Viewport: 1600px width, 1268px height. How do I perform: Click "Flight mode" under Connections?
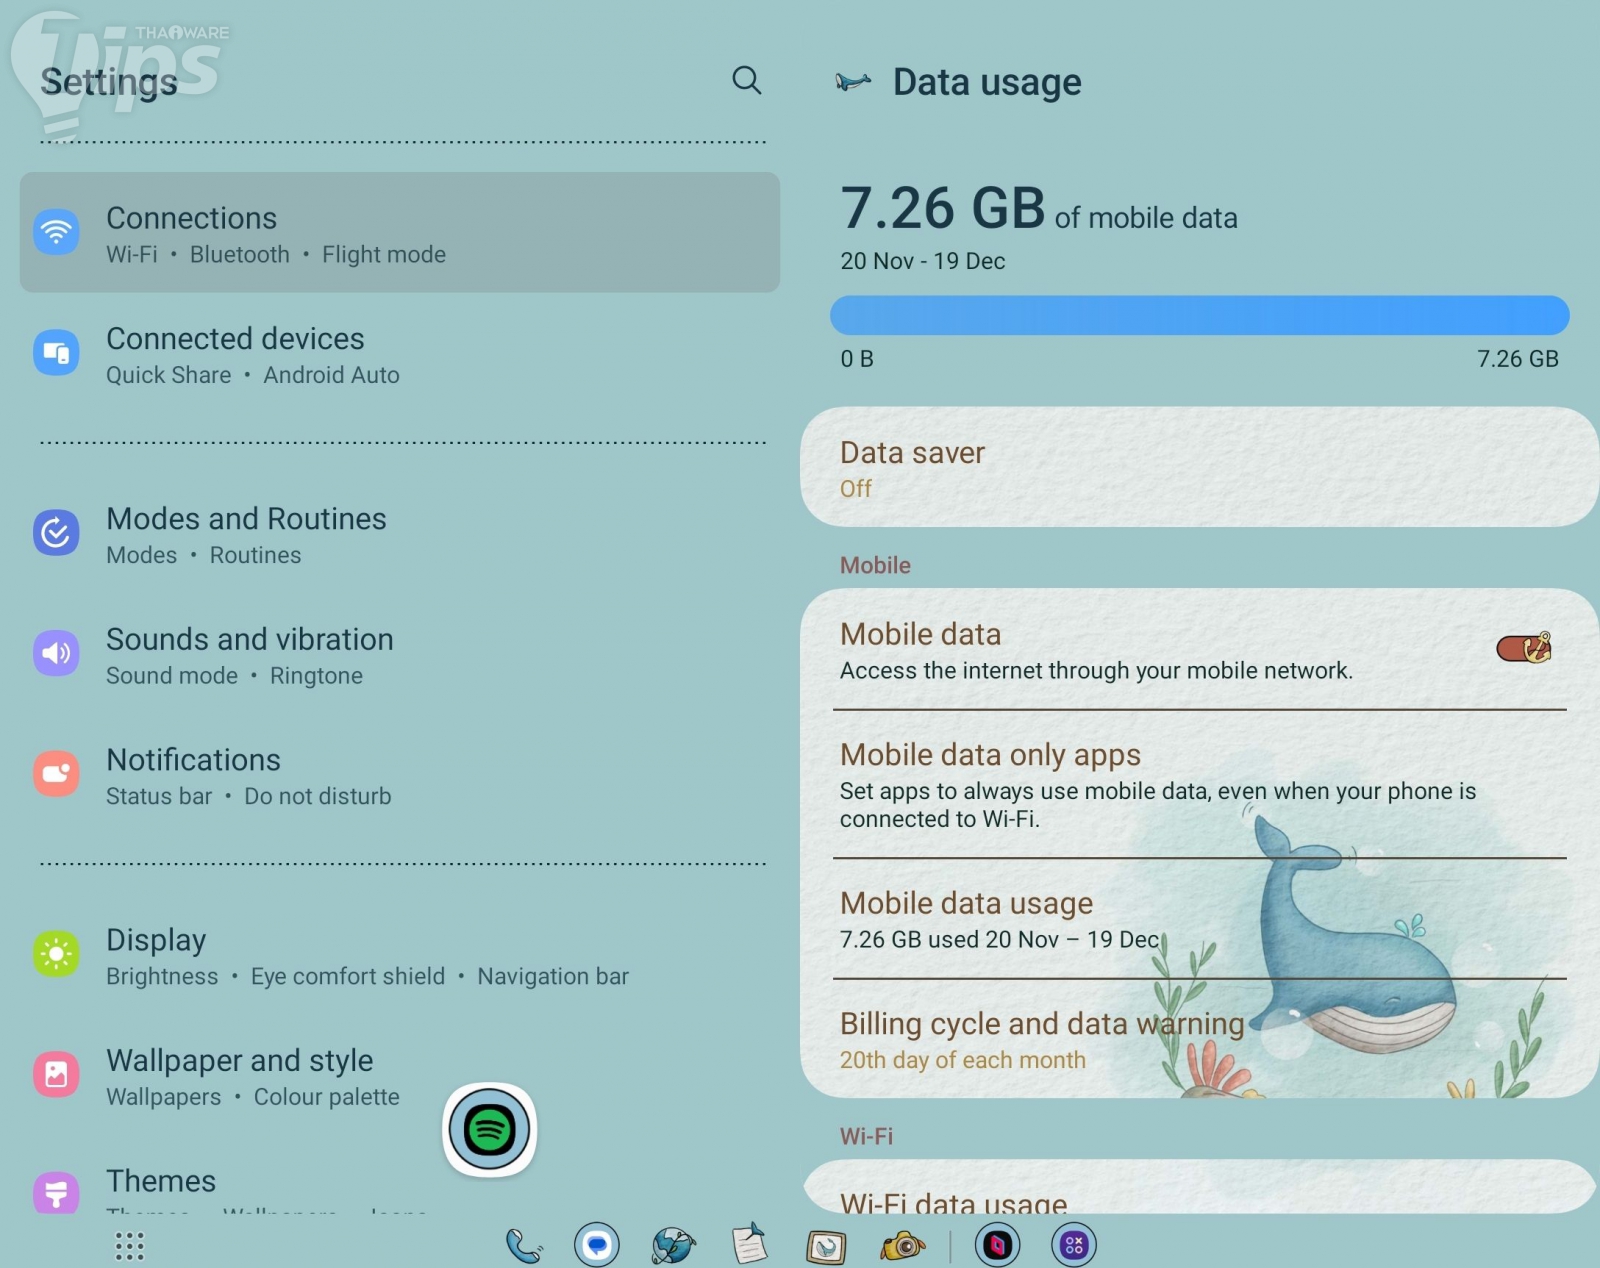click(x=384, y=255)
